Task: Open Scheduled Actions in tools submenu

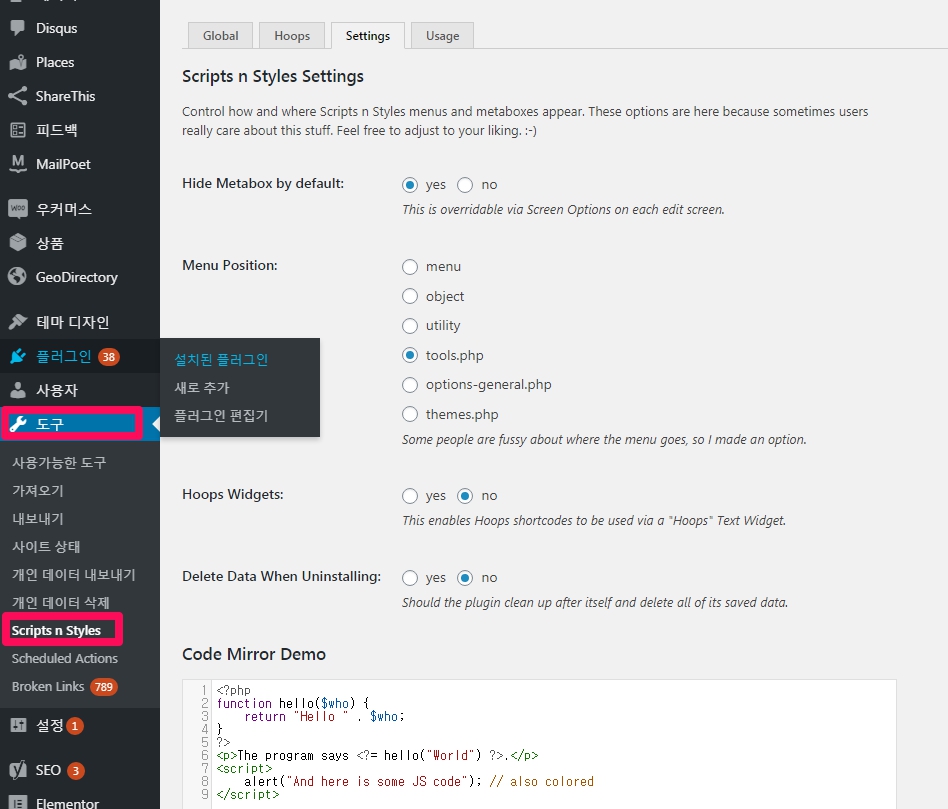Action: (65, 658)
